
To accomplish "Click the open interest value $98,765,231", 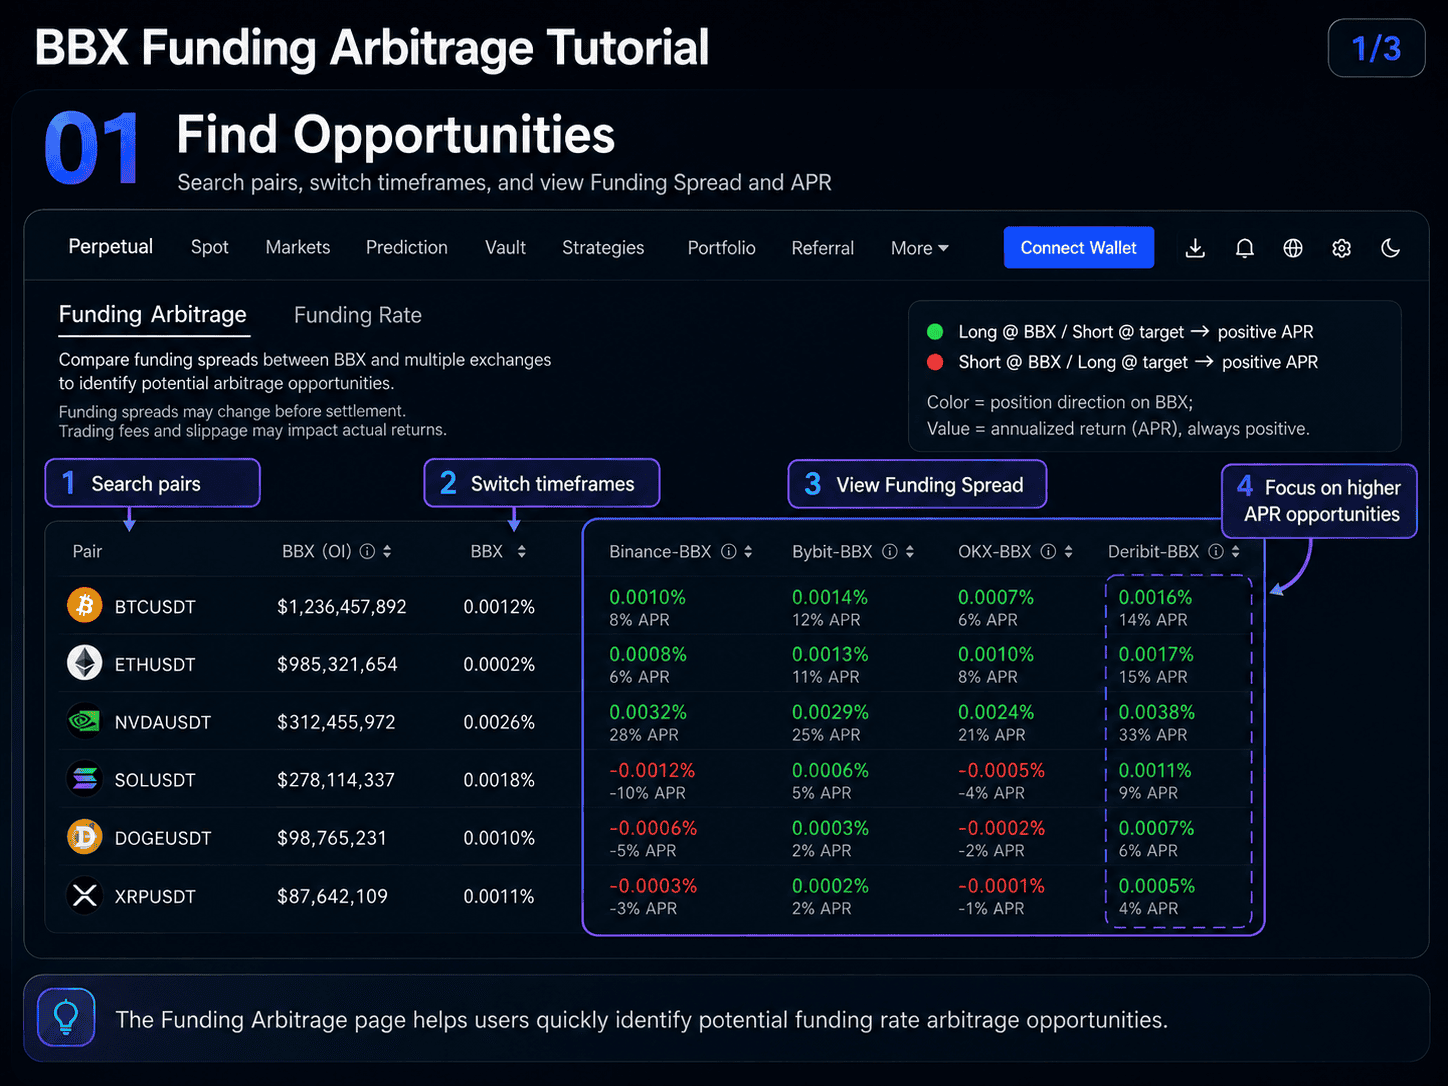I will coord(332,838).
